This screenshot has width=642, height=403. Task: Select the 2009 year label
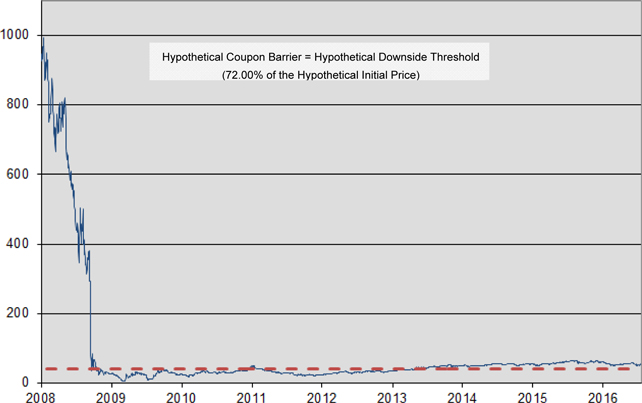(x=111, y=395)
